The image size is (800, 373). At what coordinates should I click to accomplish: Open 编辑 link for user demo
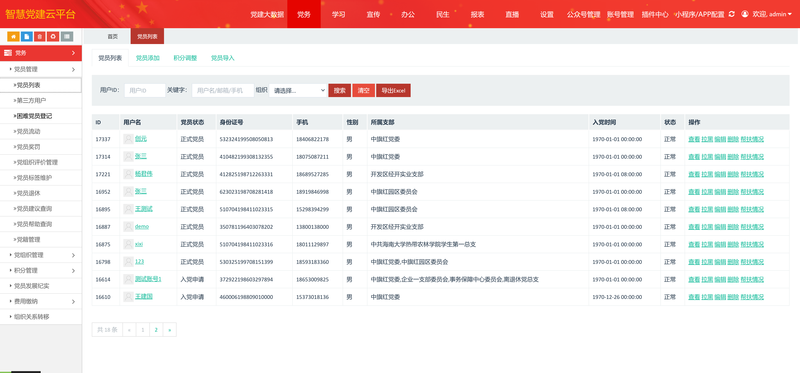tap(720, 227)
